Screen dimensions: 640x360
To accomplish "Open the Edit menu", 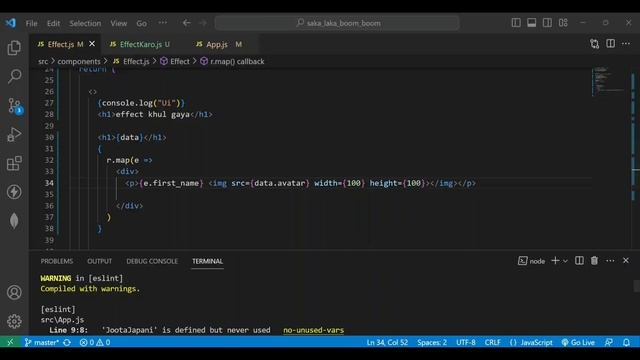I will pyautogui.click(x=53, y=23).
